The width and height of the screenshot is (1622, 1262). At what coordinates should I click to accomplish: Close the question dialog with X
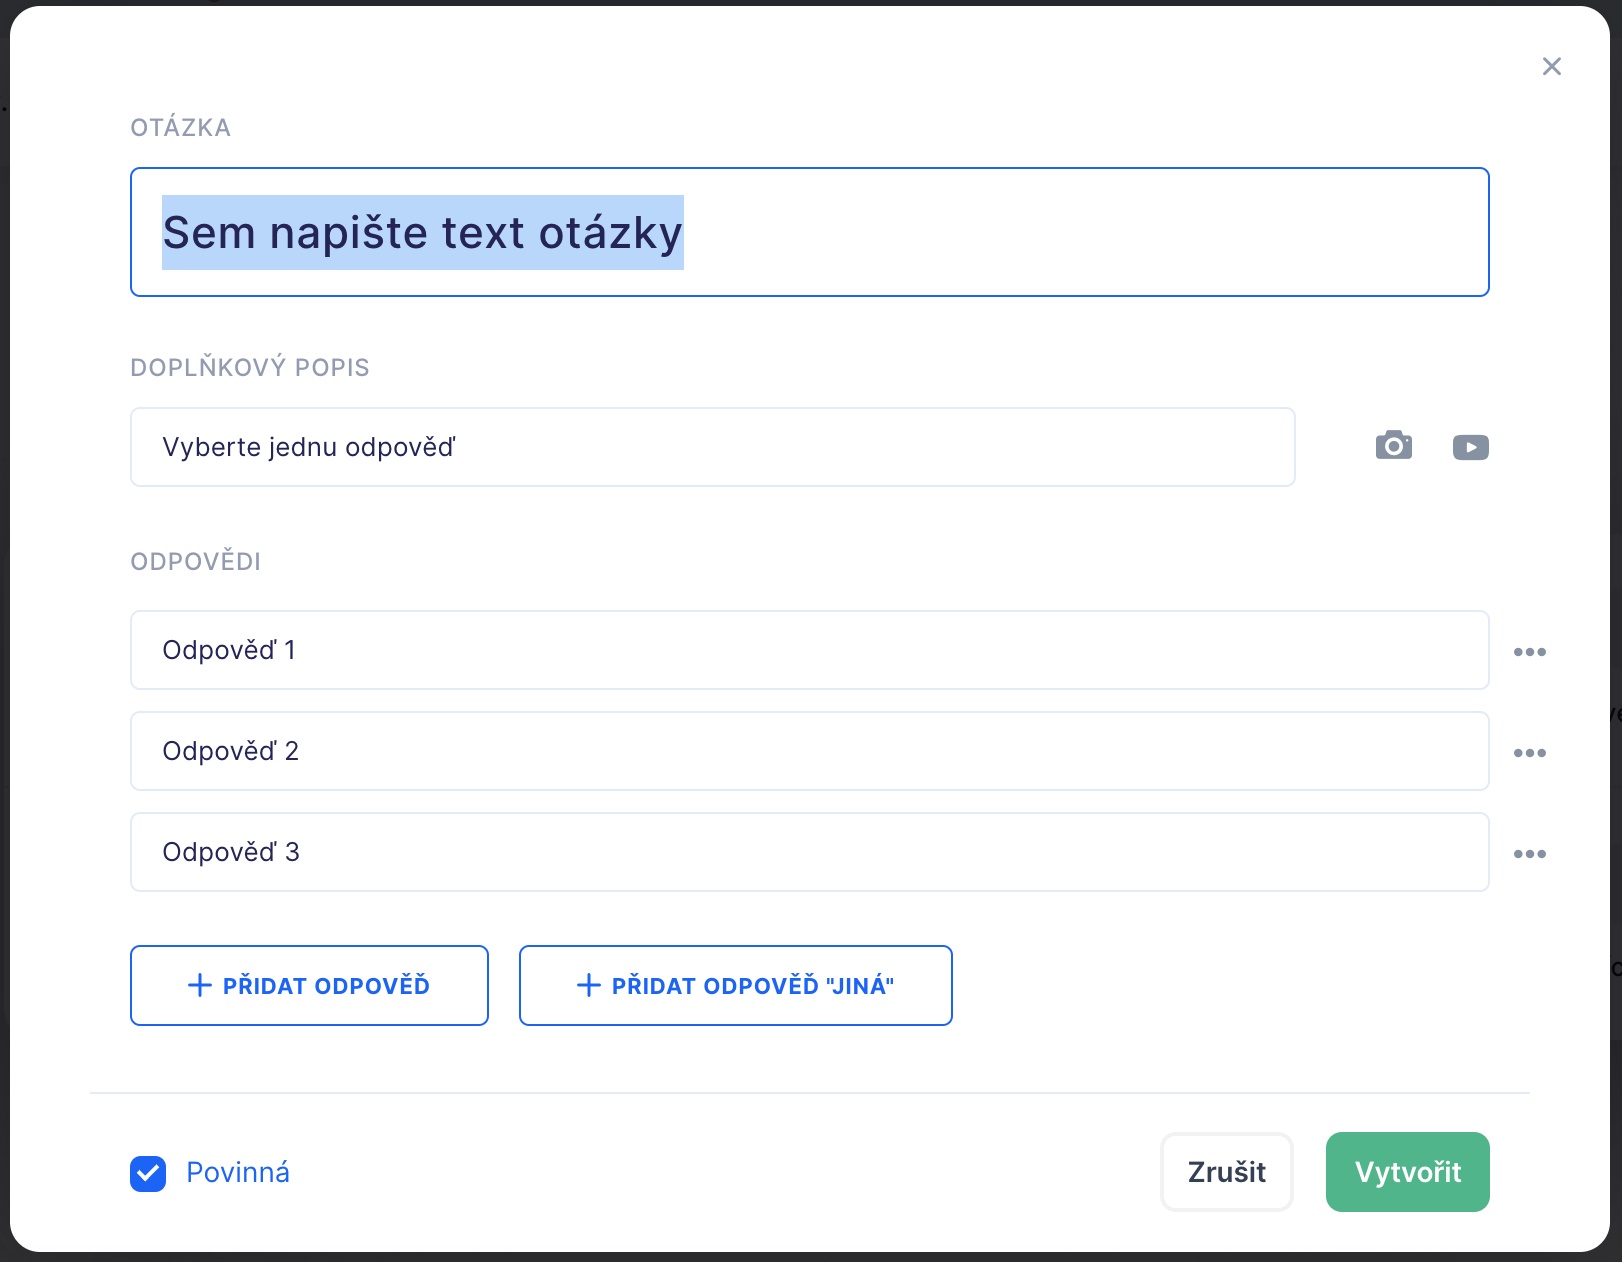coord(1551,66)
